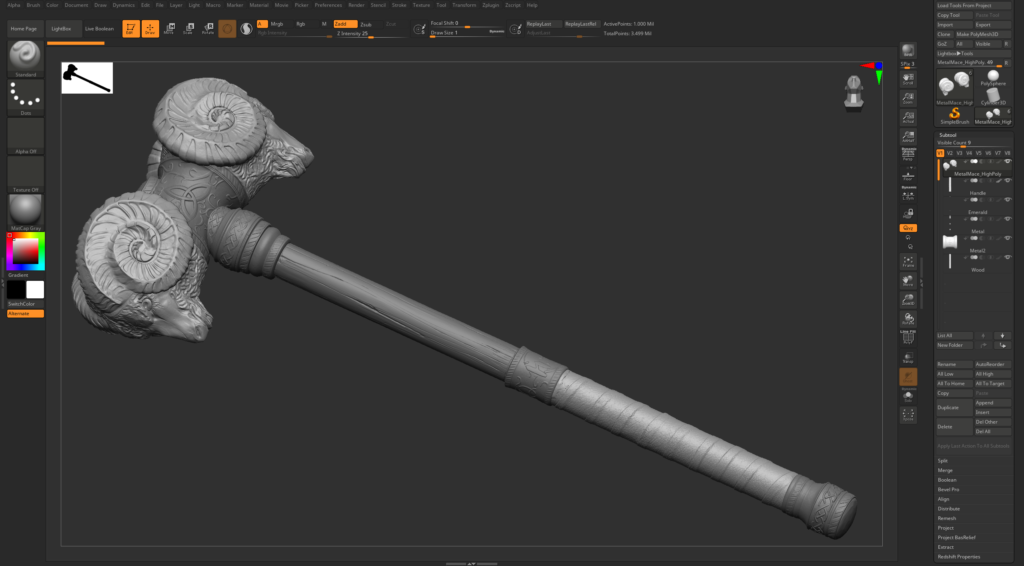Viewport: 1024px width, 566px height.
Task: Open the Zplugin menu
Action: click(491, 5)
